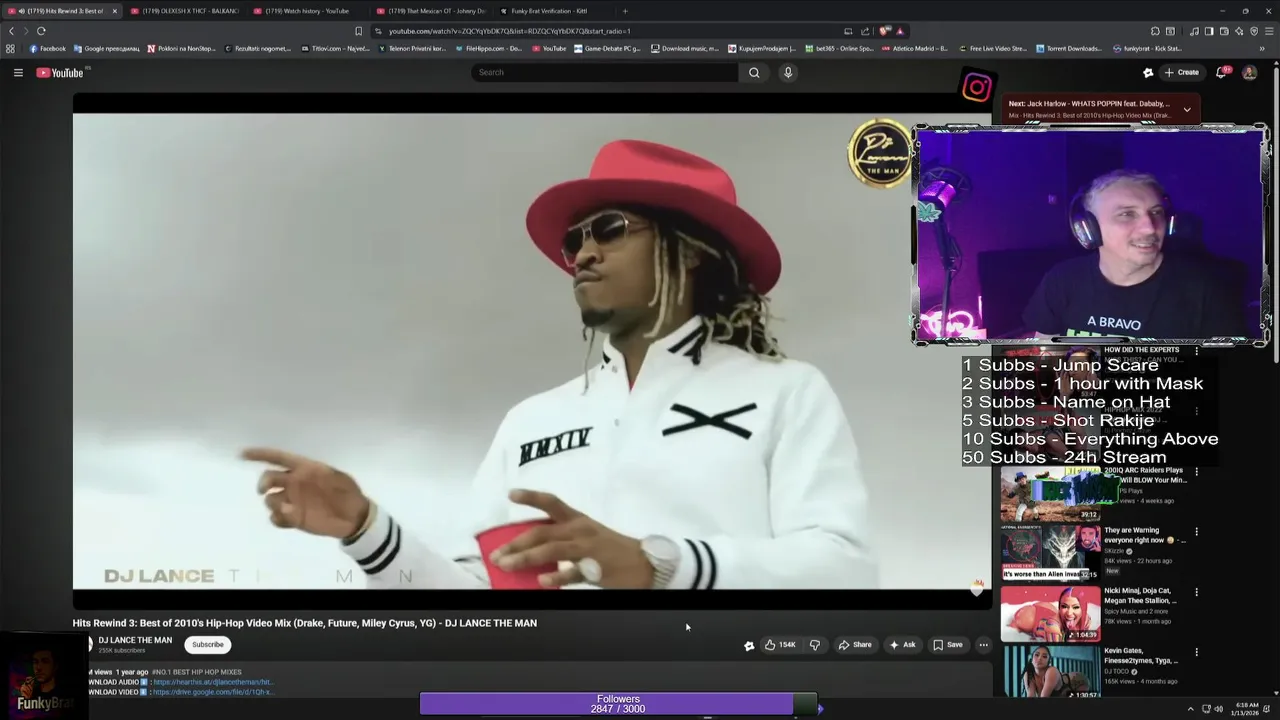Open YouTube notifications bell
The image size is (1280, 720).
pos(1221,72)
